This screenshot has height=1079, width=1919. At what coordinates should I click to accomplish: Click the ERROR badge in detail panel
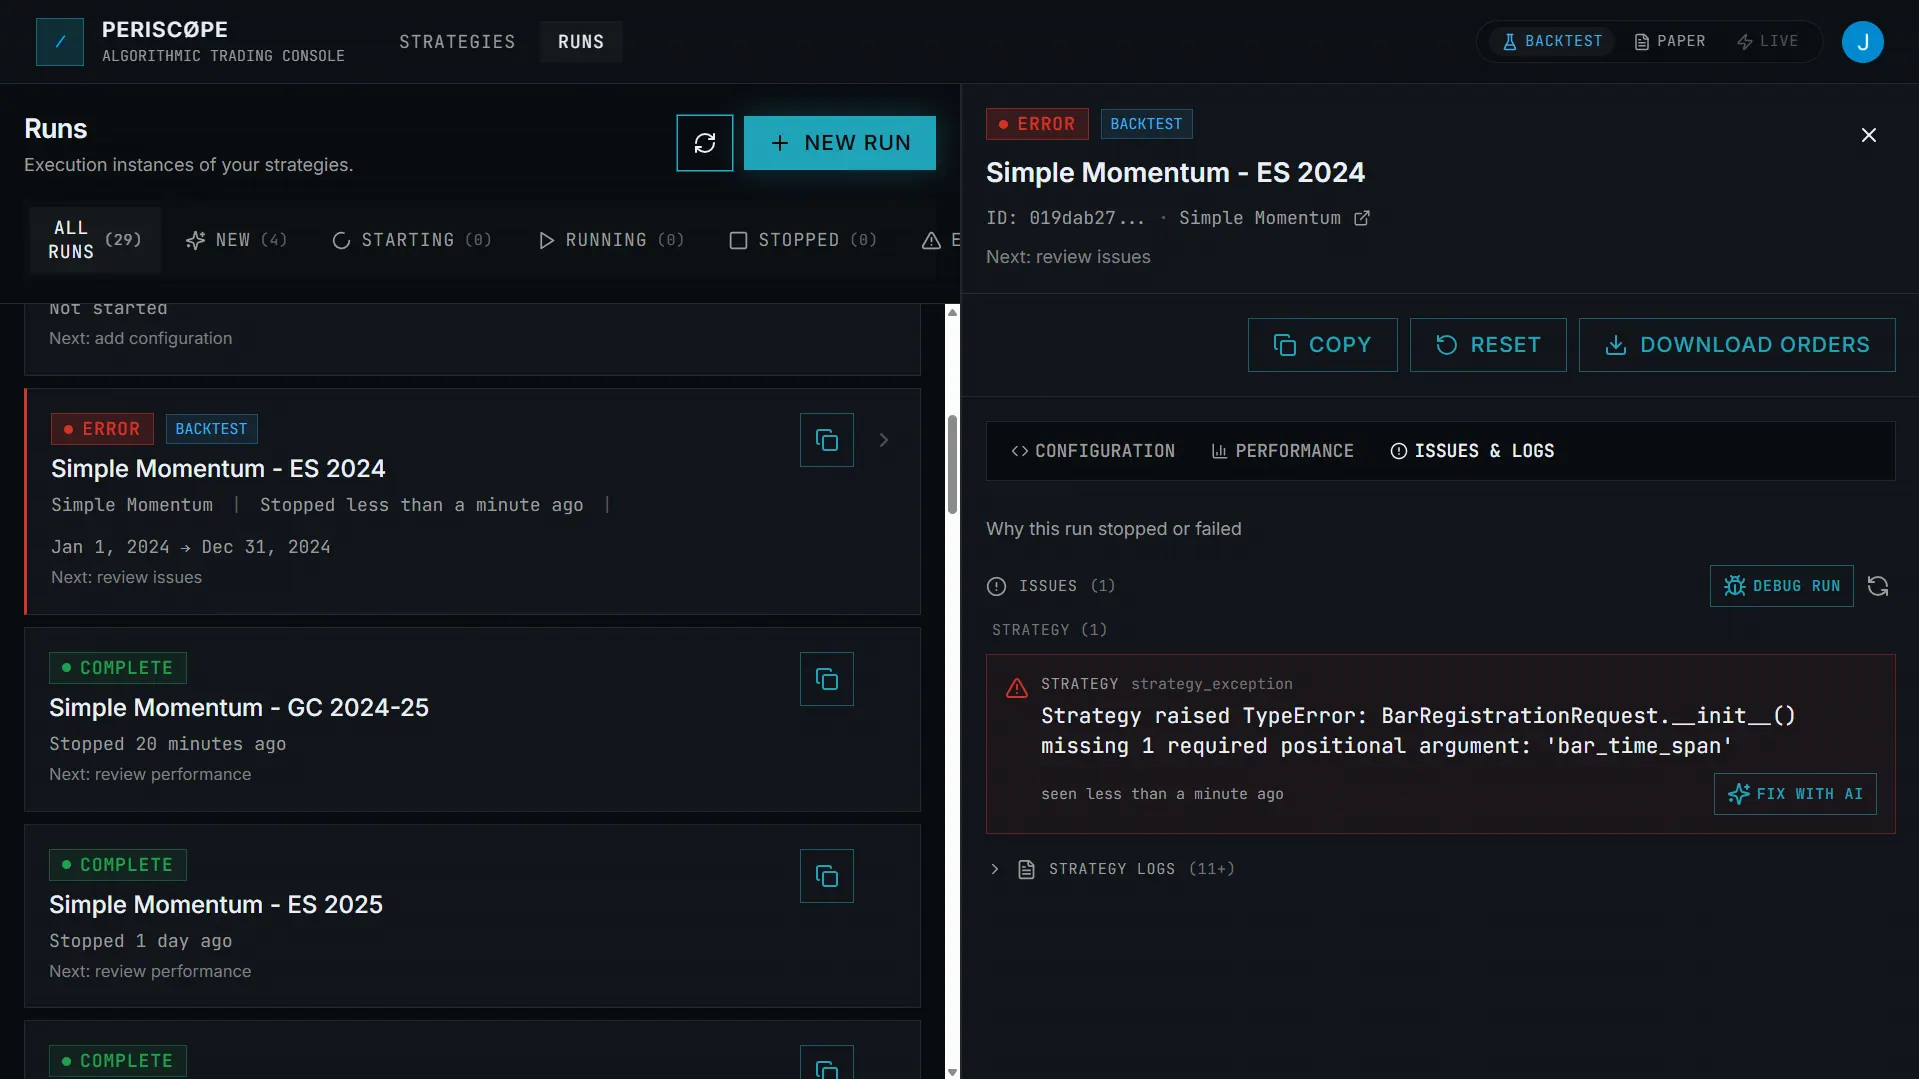coord(1037,124)
